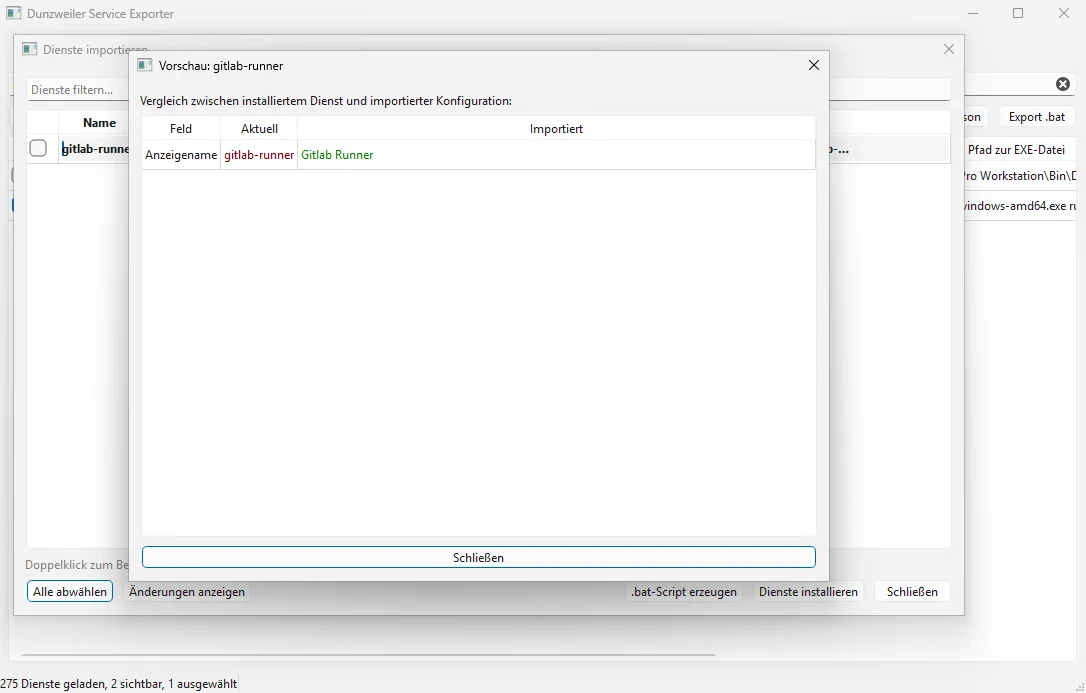The height and width of the screenshot is (693, 1086).
Task: Sort by the Feld column header
Action: pos(181,128)
